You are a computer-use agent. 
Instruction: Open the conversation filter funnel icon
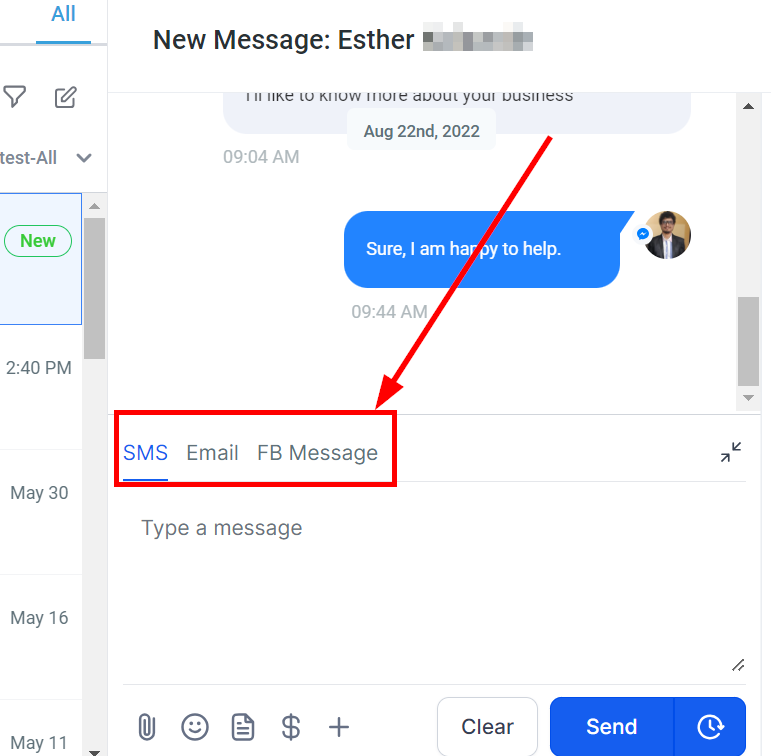point(15,96)
